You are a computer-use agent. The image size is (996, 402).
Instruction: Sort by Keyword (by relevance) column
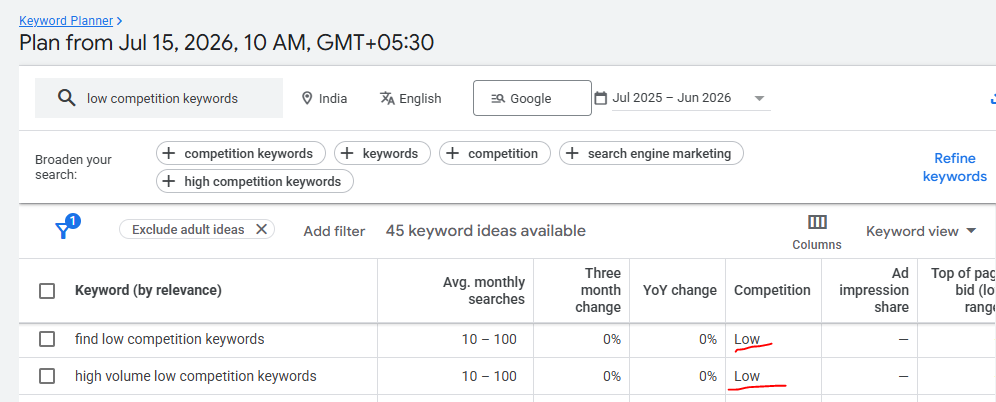point(148,290)
